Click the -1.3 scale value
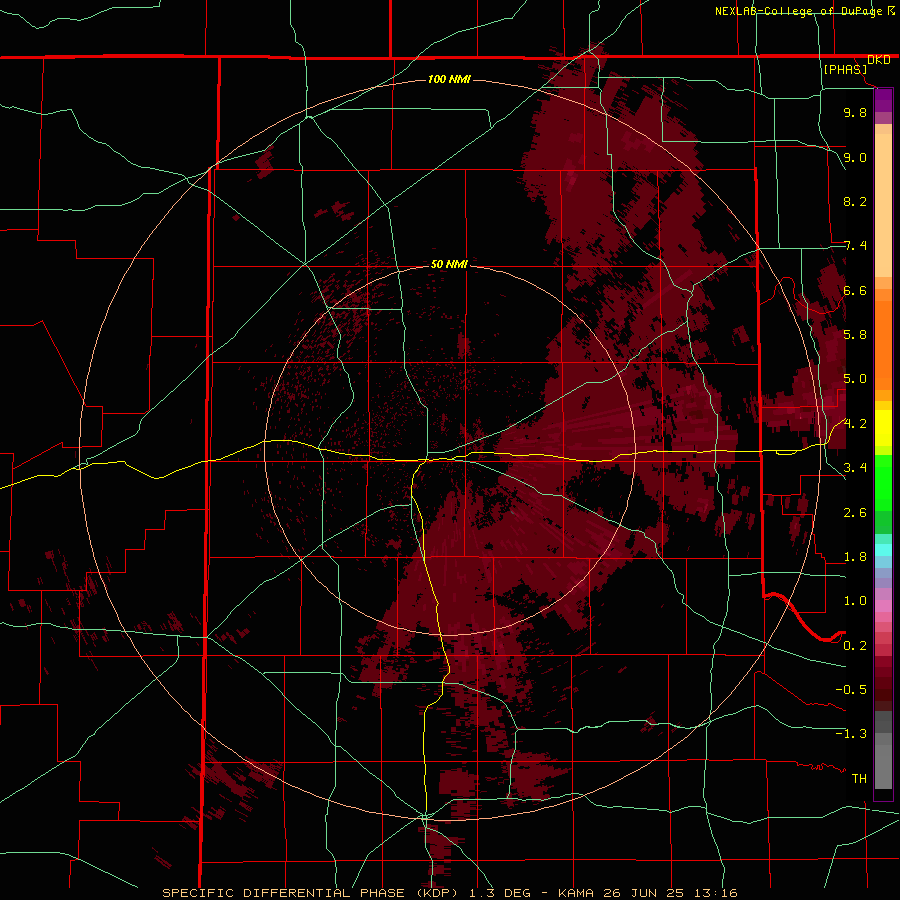 (x=851, y=734)
